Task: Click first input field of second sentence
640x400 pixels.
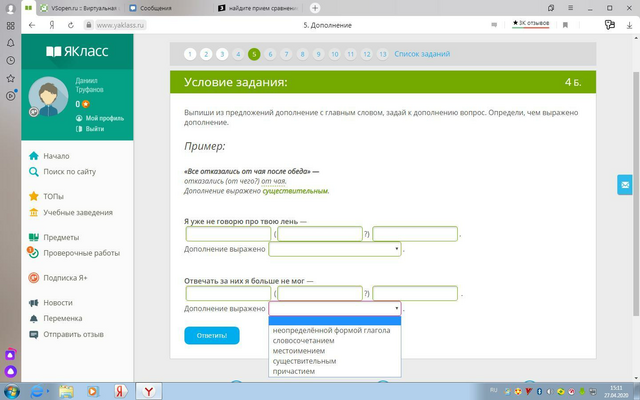Action: tap(228, 294)
